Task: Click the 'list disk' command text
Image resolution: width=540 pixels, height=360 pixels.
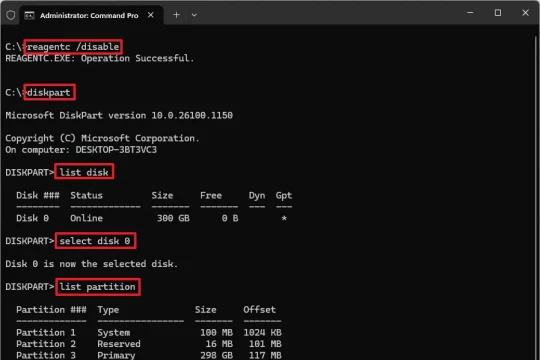Action: [x=84, y=172]
